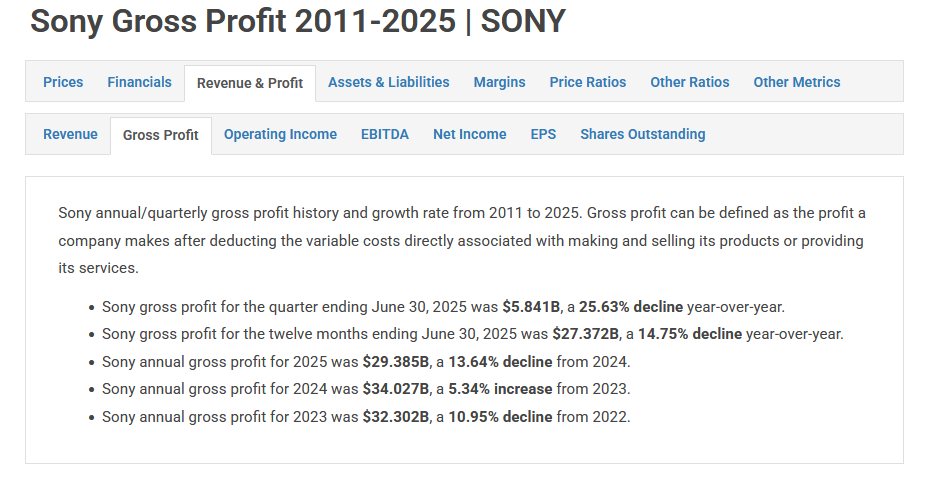This screenshot has width=939, height=494.
Task: Select the Revenue sub-tab
Action: [x=70, y=134]
